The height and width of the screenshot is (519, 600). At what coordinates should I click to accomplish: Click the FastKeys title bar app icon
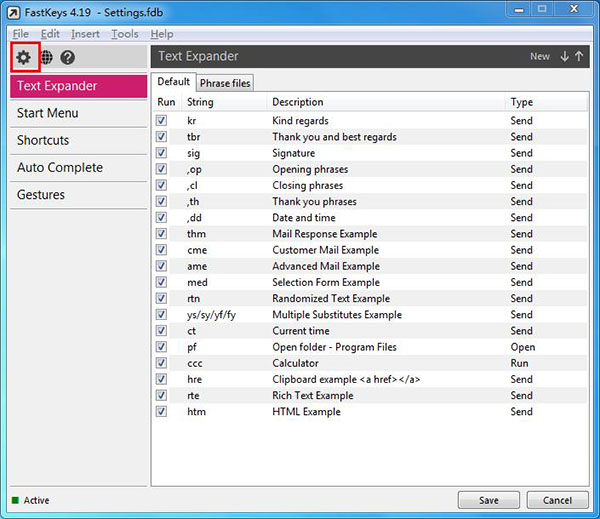[x=14, y=9]
